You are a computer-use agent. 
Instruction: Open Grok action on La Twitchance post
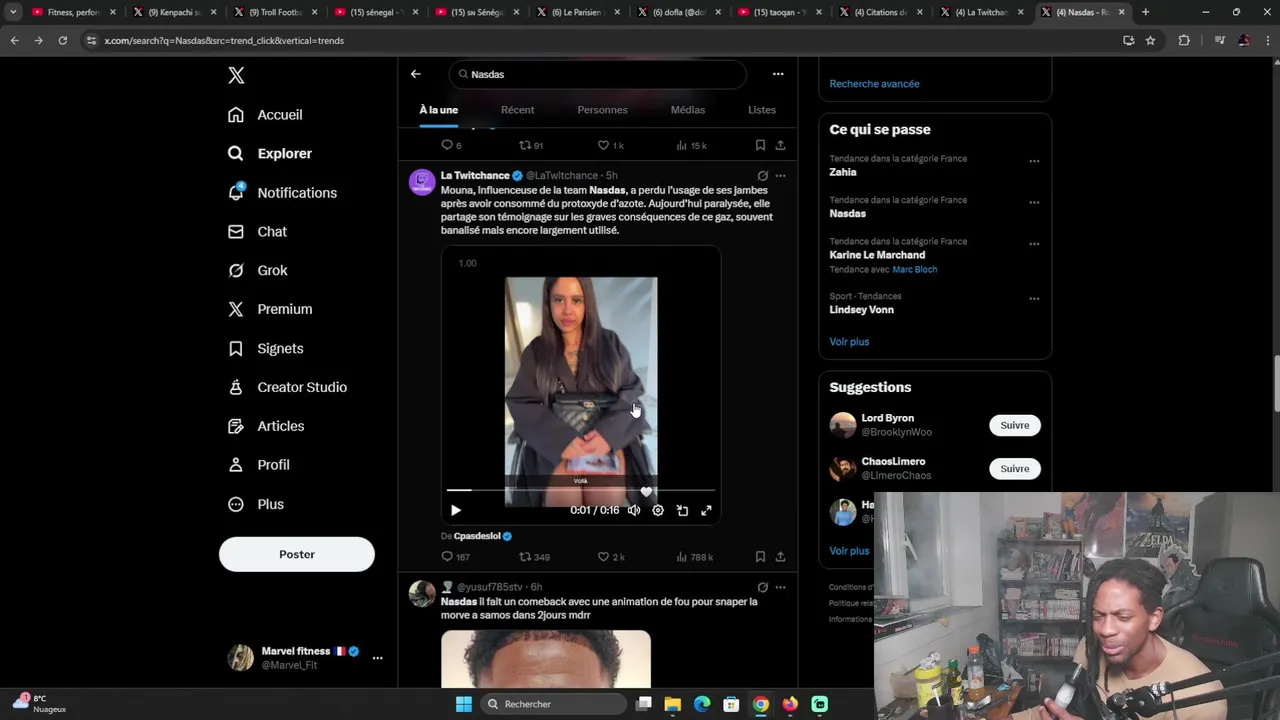(x=763, y=176)
